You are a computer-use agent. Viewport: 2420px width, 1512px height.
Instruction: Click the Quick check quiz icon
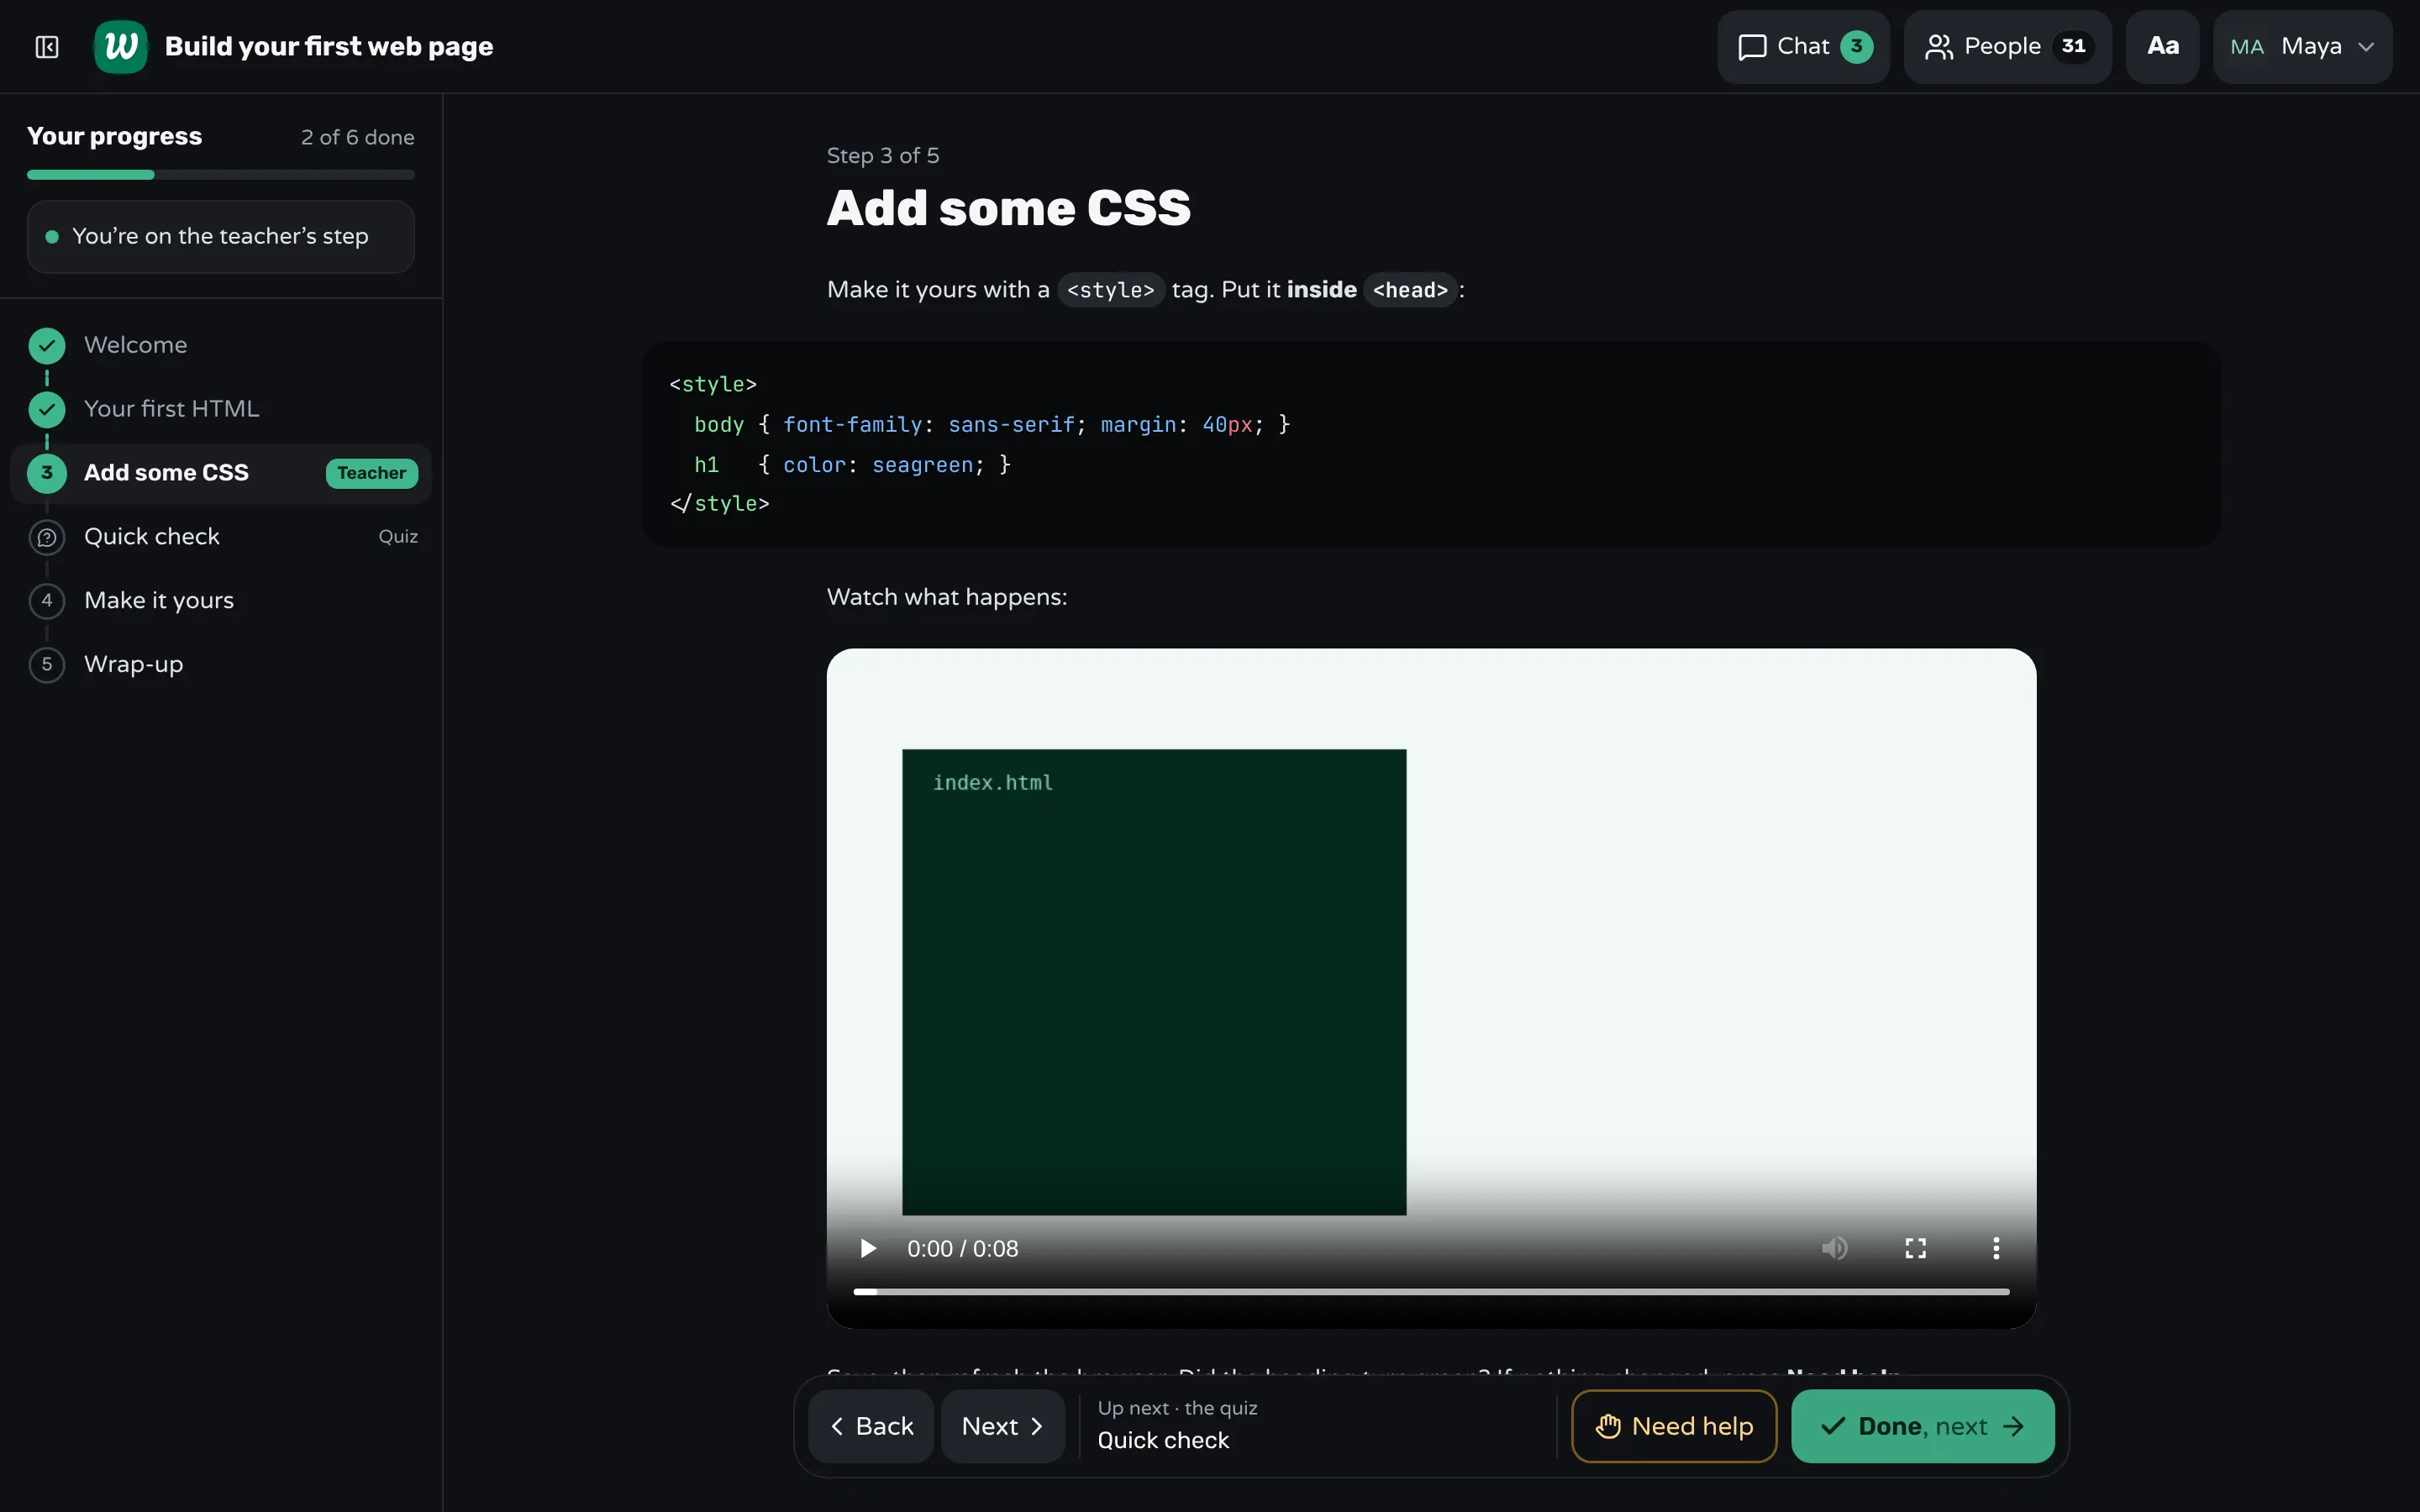click(47, 537)
